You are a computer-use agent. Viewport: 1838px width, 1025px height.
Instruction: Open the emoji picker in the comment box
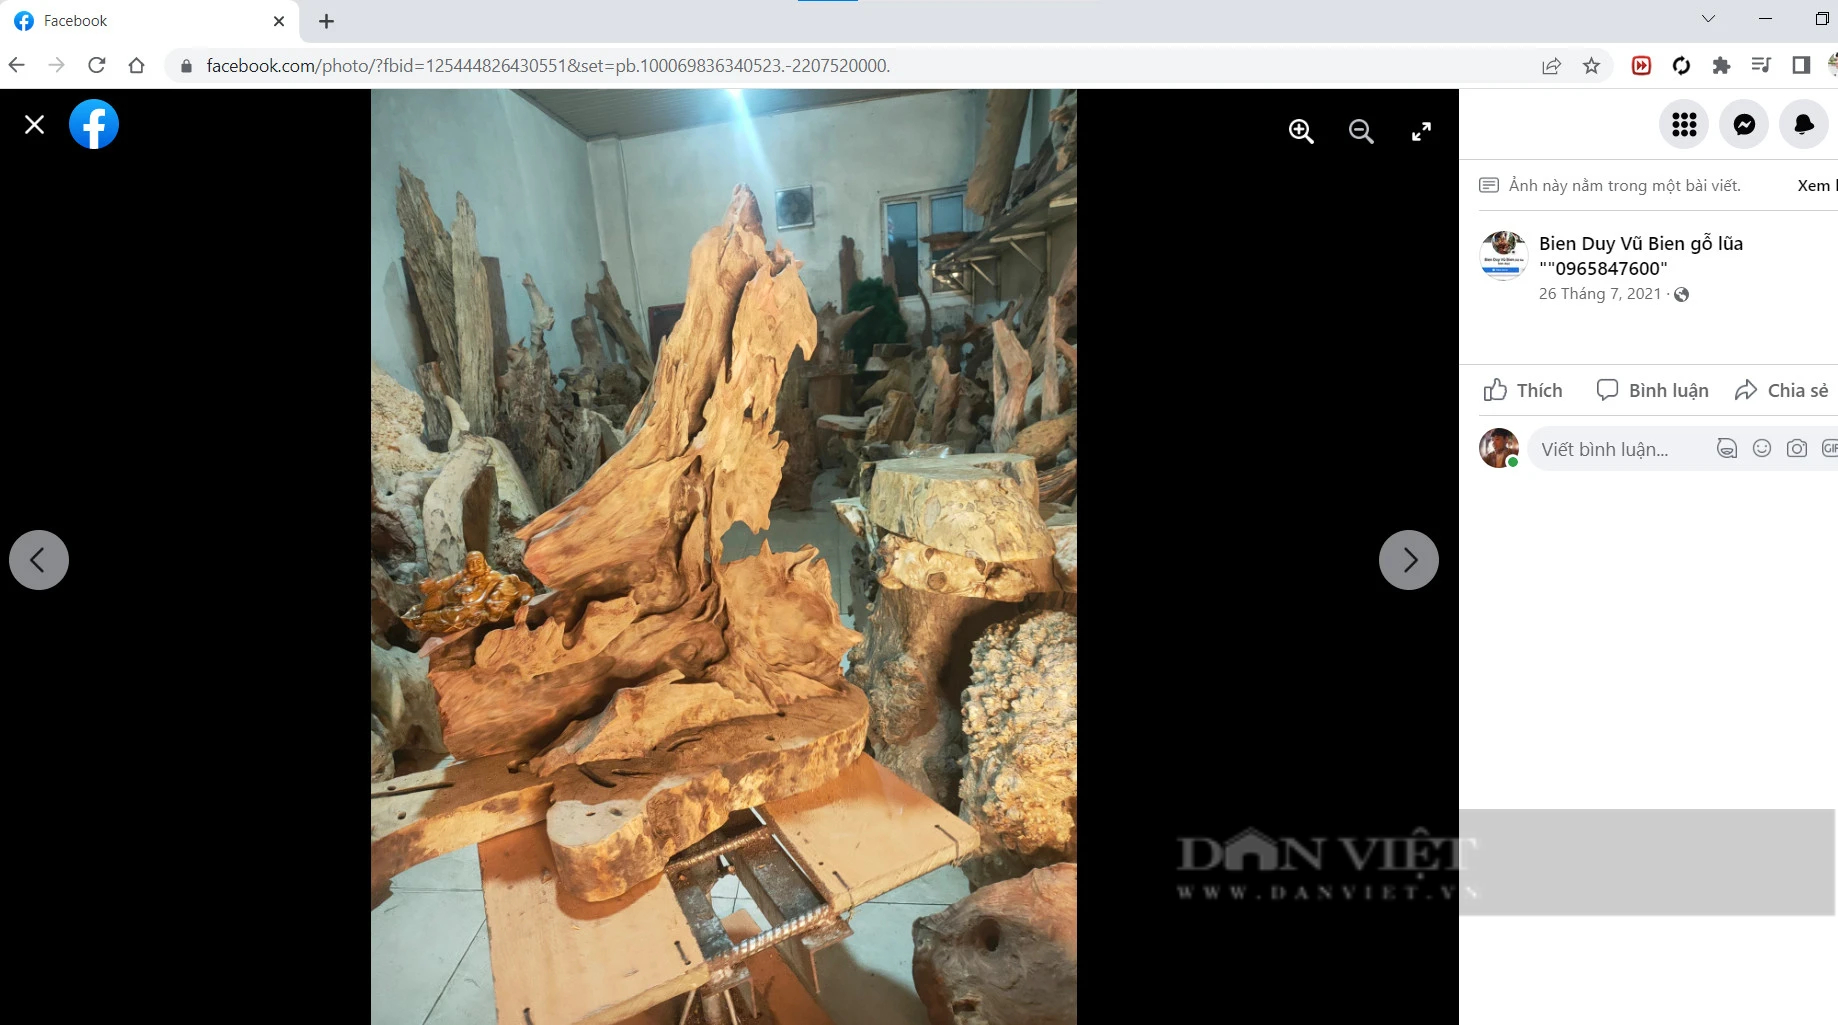[1762, 449]
